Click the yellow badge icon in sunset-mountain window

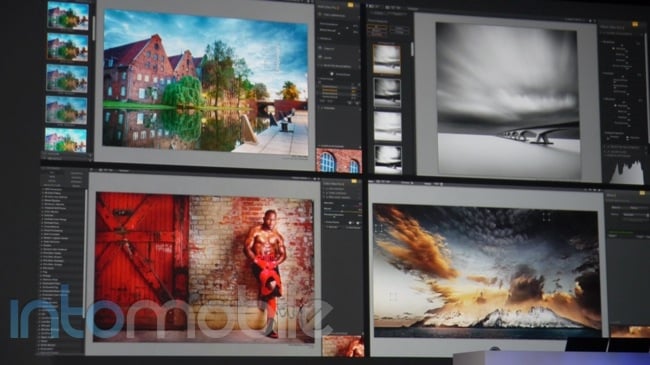[x=642, y=193]
